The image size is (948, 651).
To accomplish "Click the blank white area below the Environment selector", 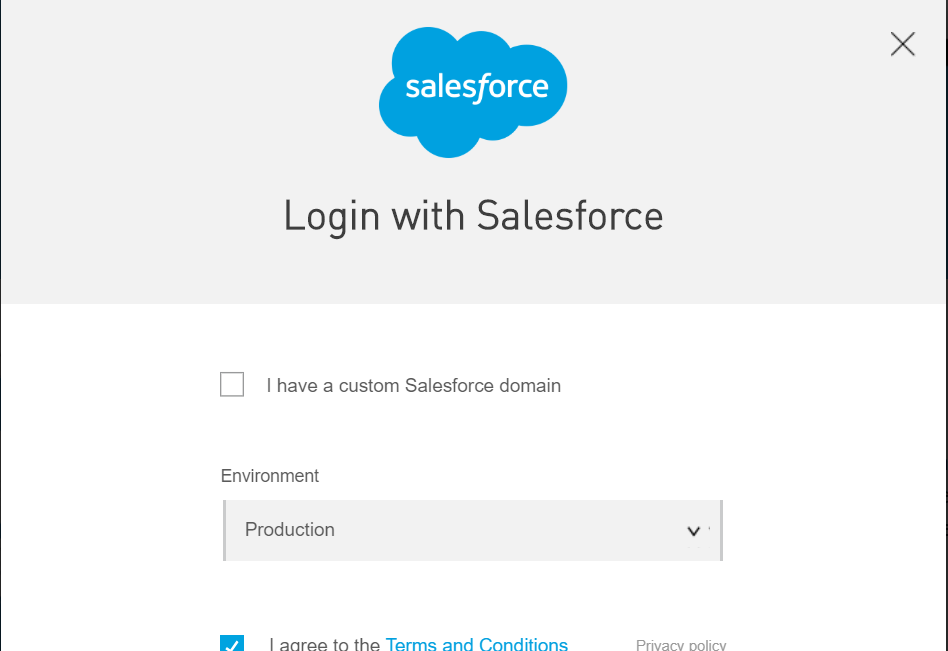I will click(472, 595).
